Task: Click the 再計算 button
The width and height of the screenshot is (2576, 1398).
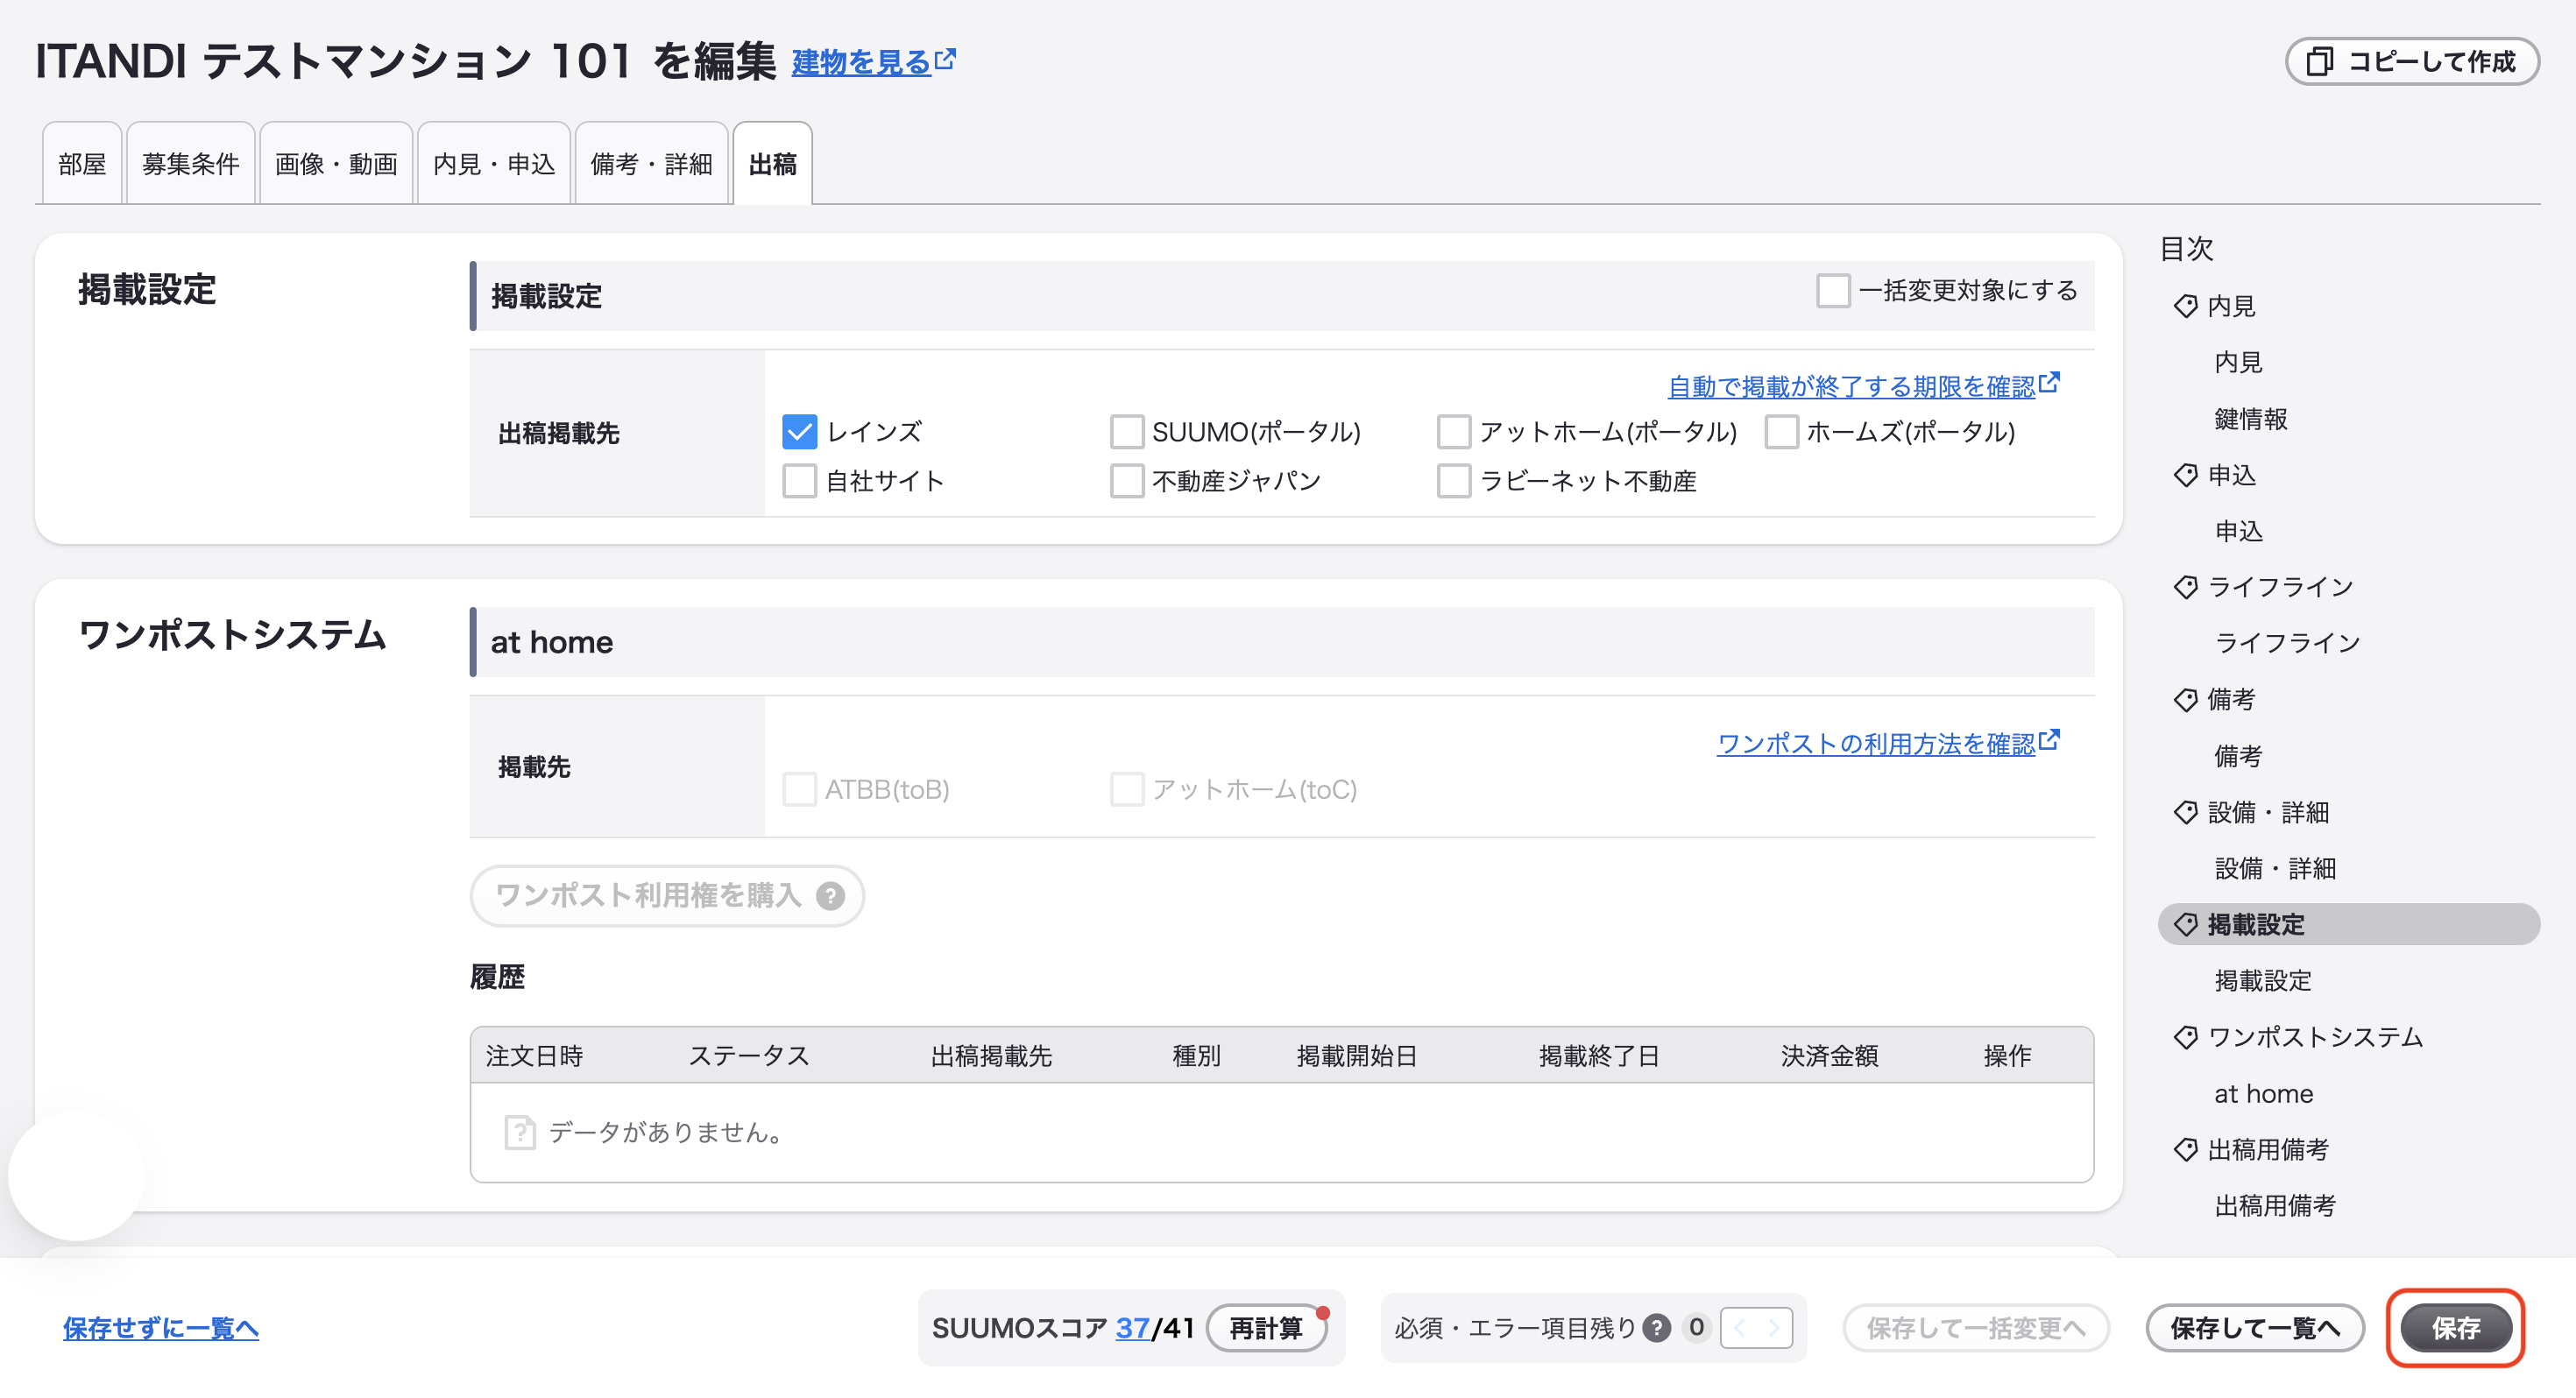Action: pyautogui.click(x=1266, y=1328)
